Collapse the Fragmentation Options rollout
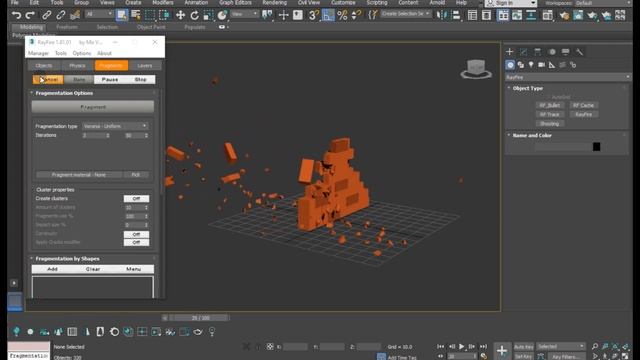 (x=64, y=93)
